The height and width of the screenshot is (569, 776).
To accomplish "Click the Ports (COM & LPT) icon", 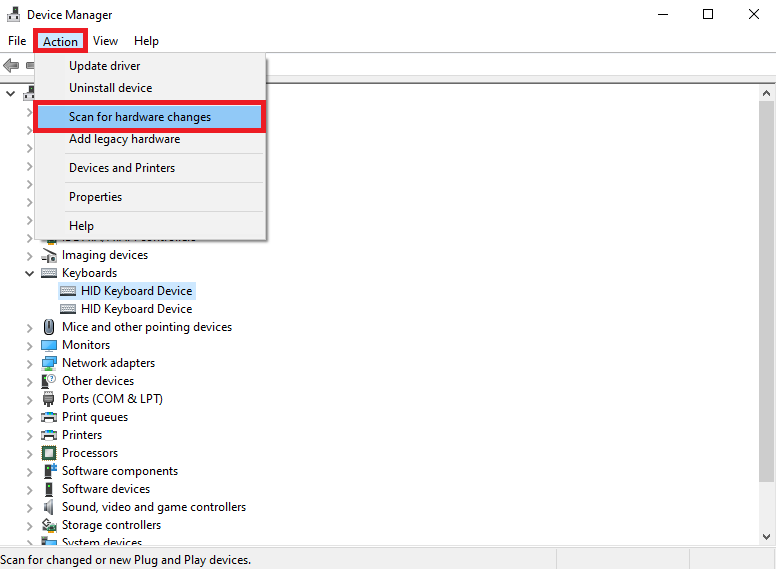I will pyautogui.click(x=48, y=399).
